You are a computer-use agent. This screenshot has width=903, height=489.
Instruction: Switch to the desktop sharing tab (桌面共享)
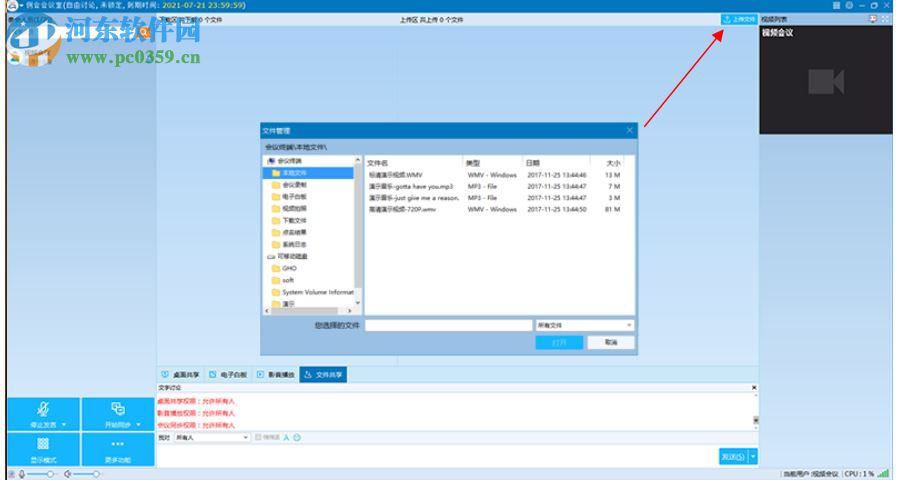pos(180,375)
